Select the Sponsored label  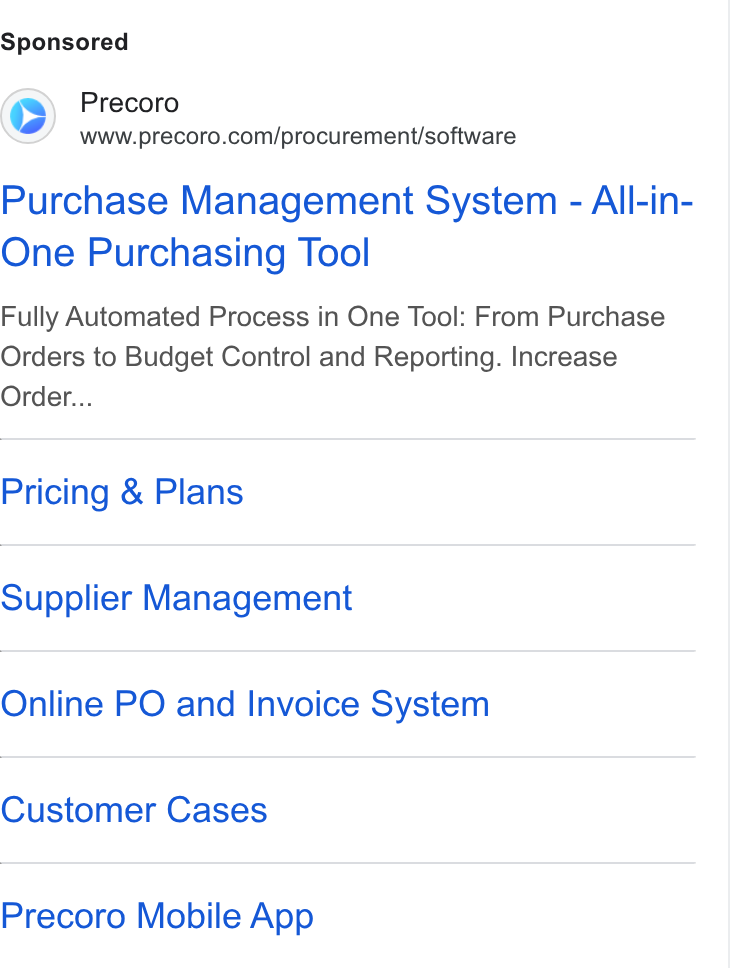[x=64, y=42]
